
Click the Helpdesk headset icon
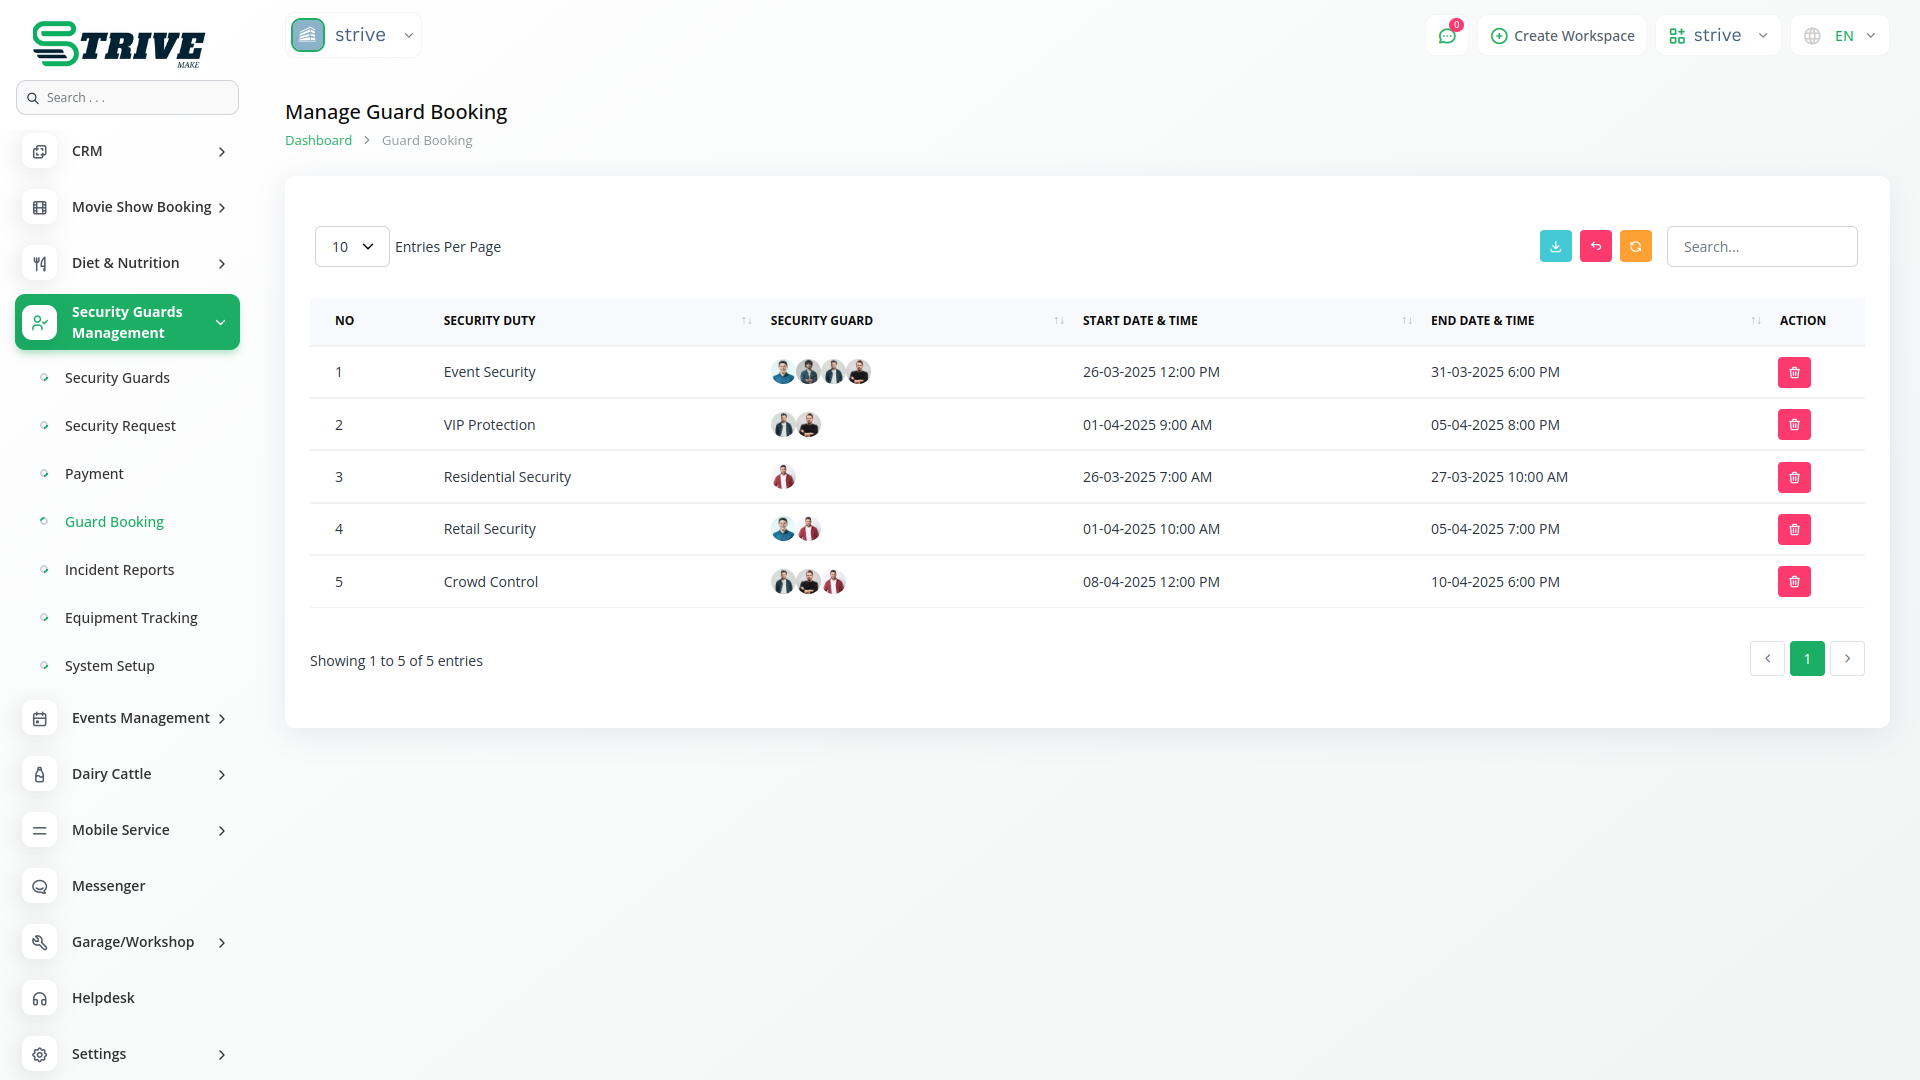tap(40, 998)
